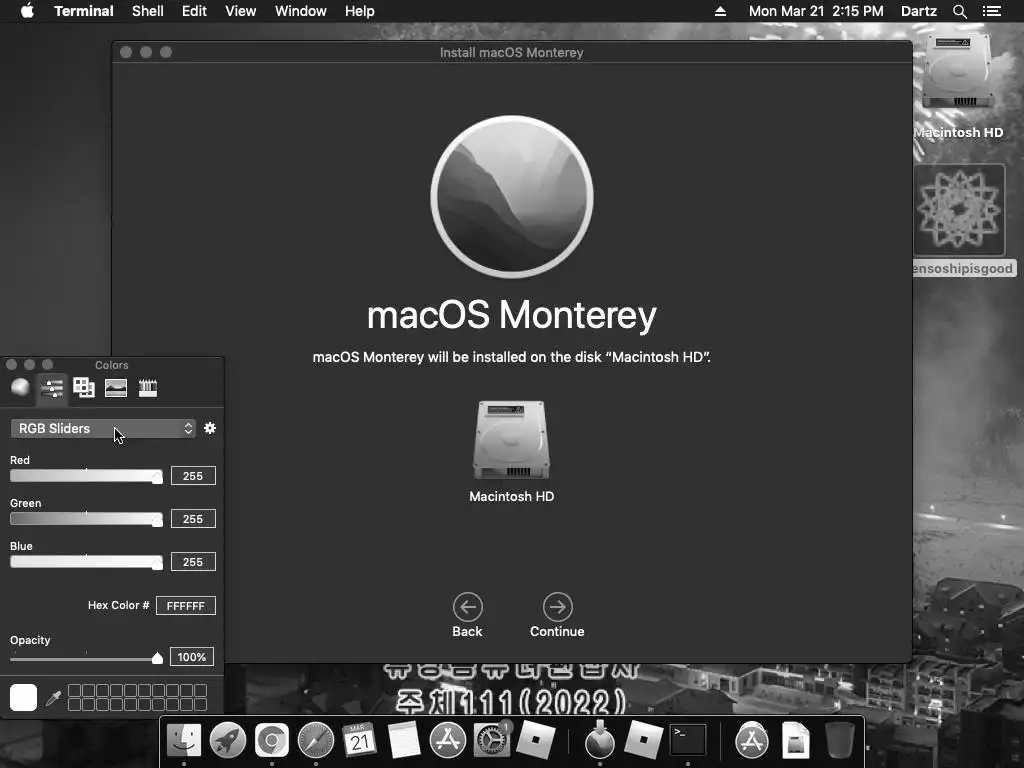Open Notification Center list icon
The width and height of the screenshot is (1024, 768).
pyautogui.click(x=992, y=11)
